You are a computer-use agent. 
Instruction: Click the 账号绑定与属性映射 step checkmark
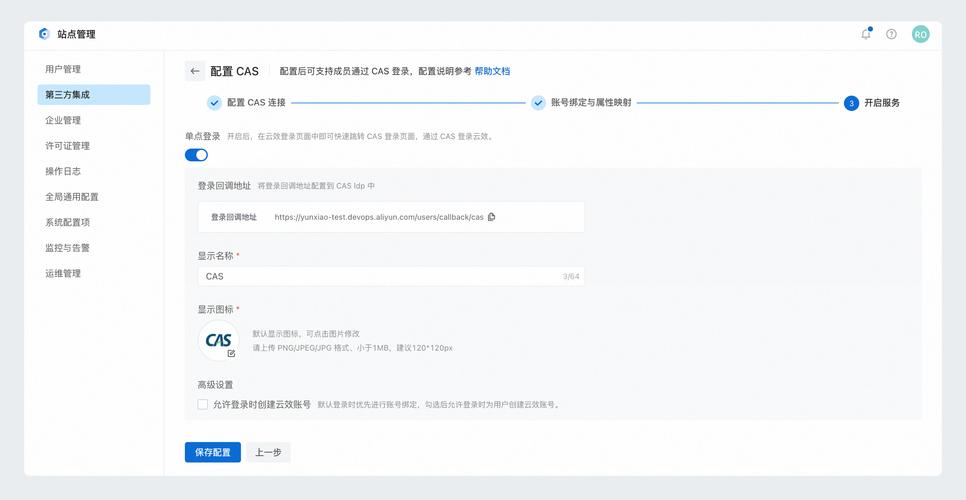(x=538, y=103)
